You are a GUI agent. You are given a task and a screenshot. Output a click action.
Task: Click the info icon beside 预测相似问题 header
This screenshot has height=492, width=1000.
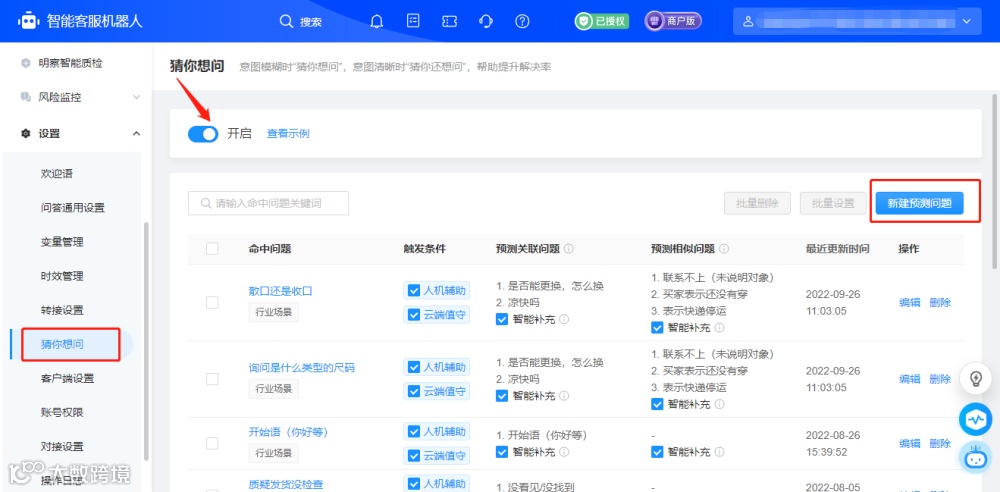click(x=724, y=249)
